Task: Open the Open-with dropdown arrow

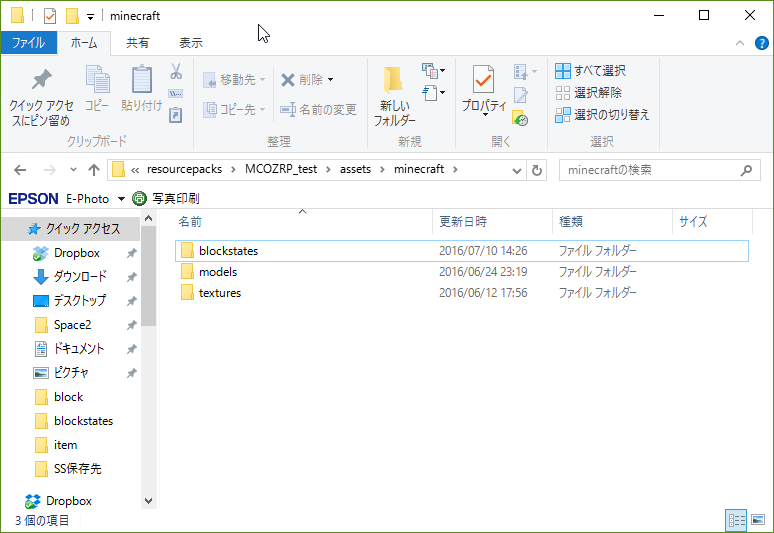Action: coord(534,72)
